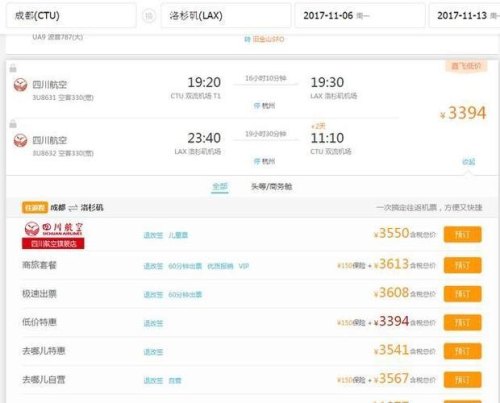Click the 直飞低价 tag

tap(466, 66)
